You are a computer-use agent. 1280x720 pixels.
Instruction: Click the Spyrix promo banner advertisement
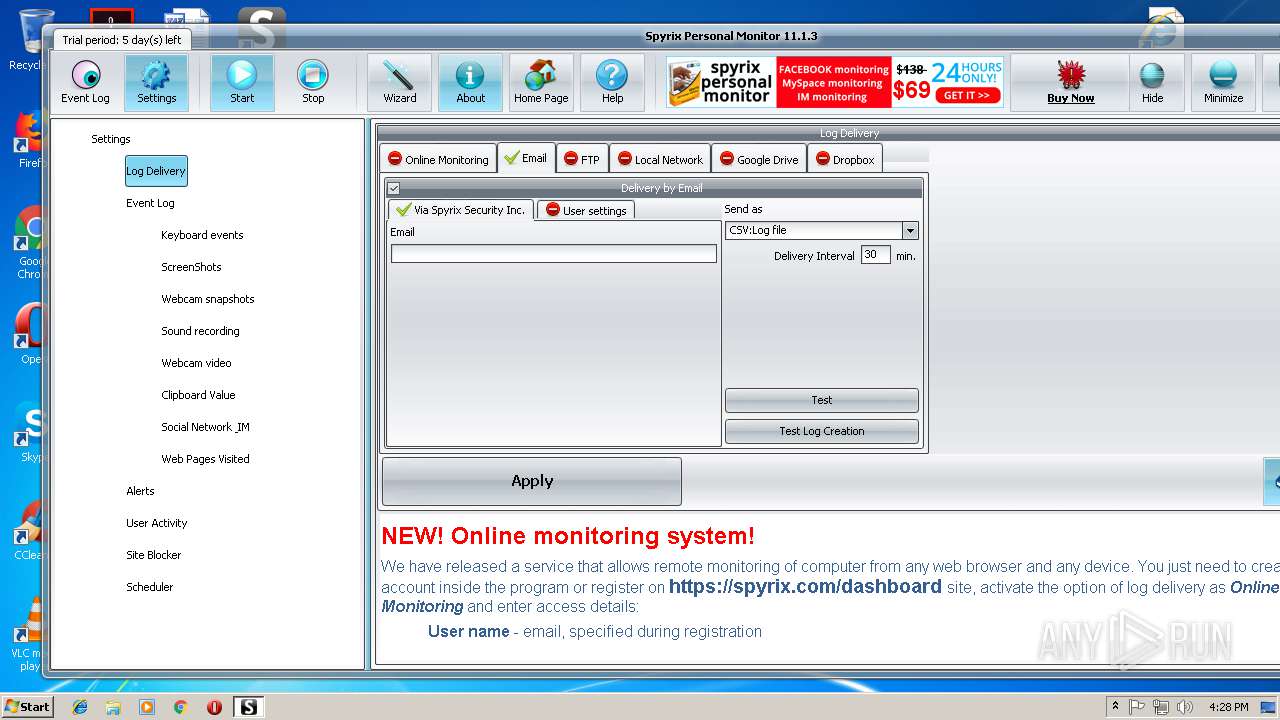(835, 82)
